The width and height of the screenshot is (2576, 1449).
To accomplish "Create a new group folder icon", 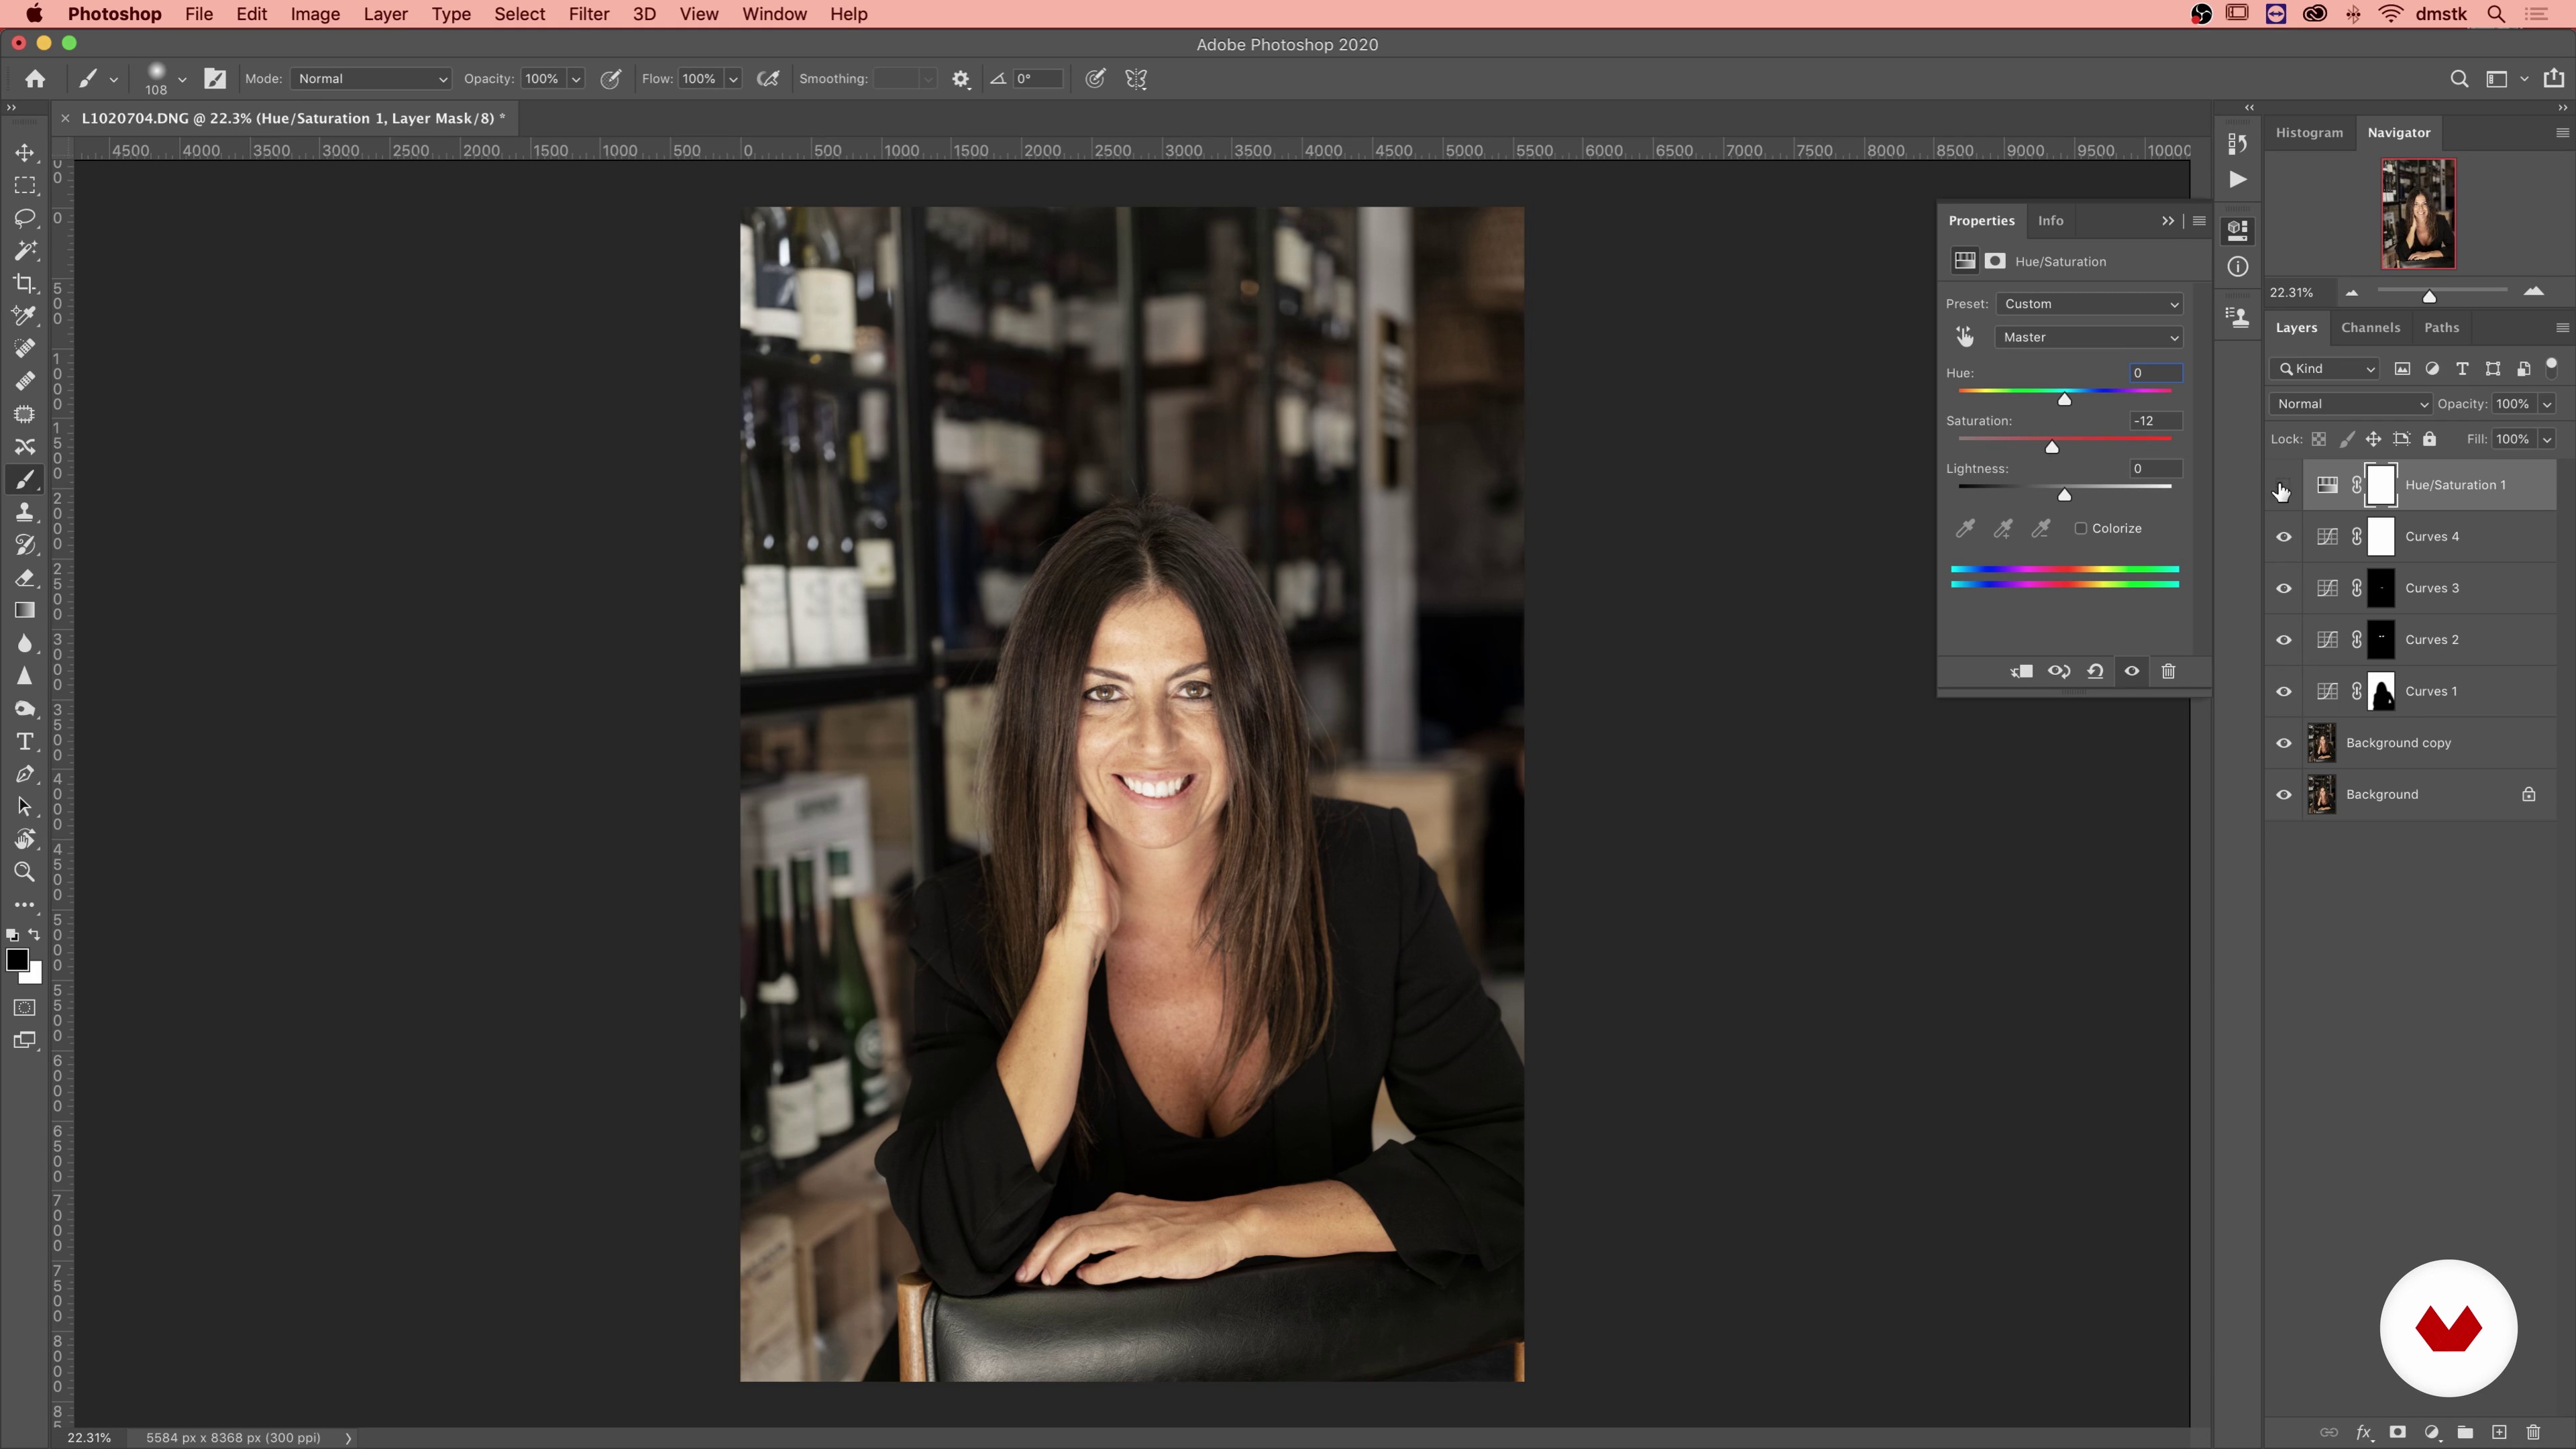I will click(x=2465, y=1432).
